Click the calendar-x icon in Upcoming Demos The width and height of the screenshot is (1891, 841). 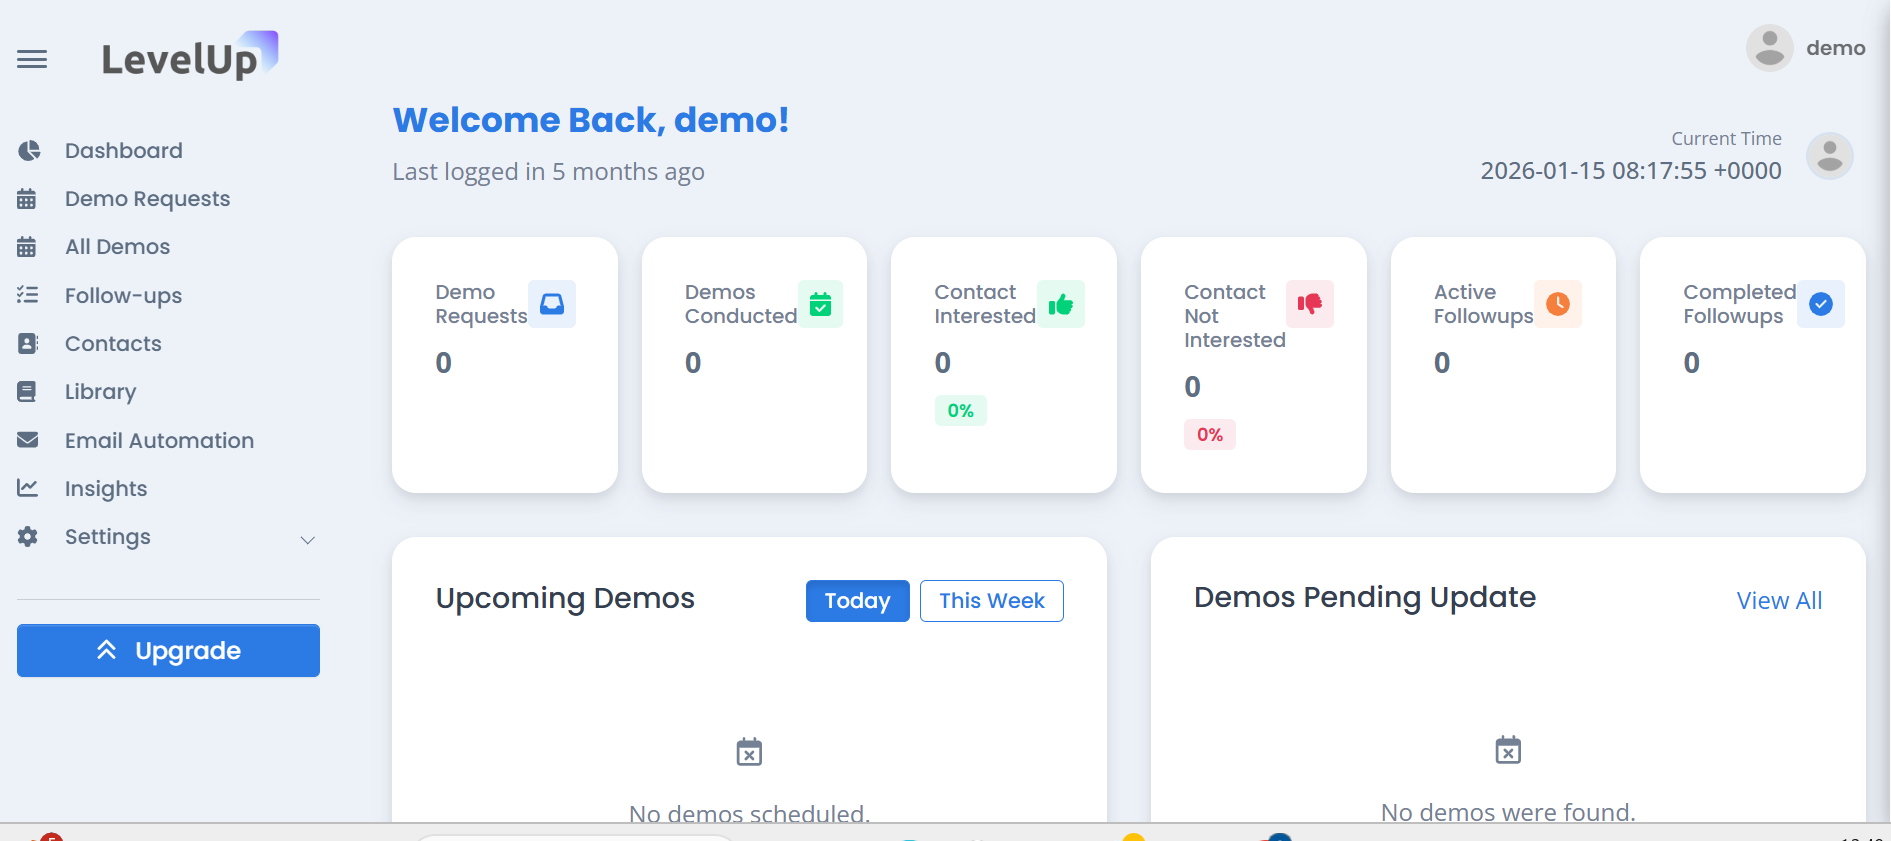pos(749,752)
